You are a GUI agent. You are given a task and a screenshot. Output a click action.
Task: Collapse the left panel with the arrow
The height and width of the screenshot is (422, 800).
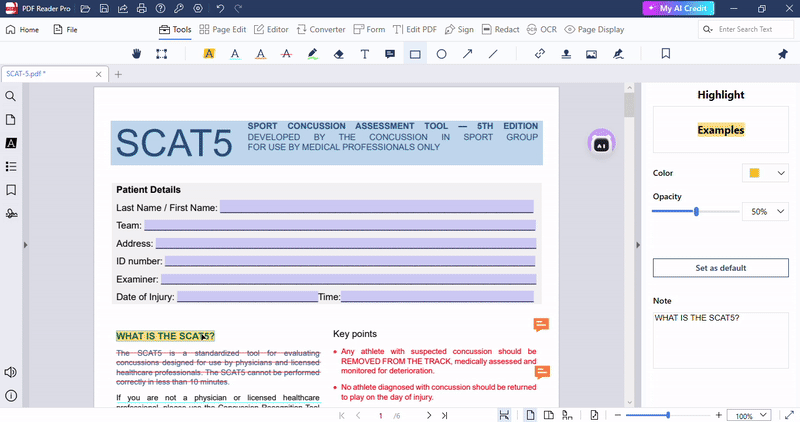(x=25, y=245)
